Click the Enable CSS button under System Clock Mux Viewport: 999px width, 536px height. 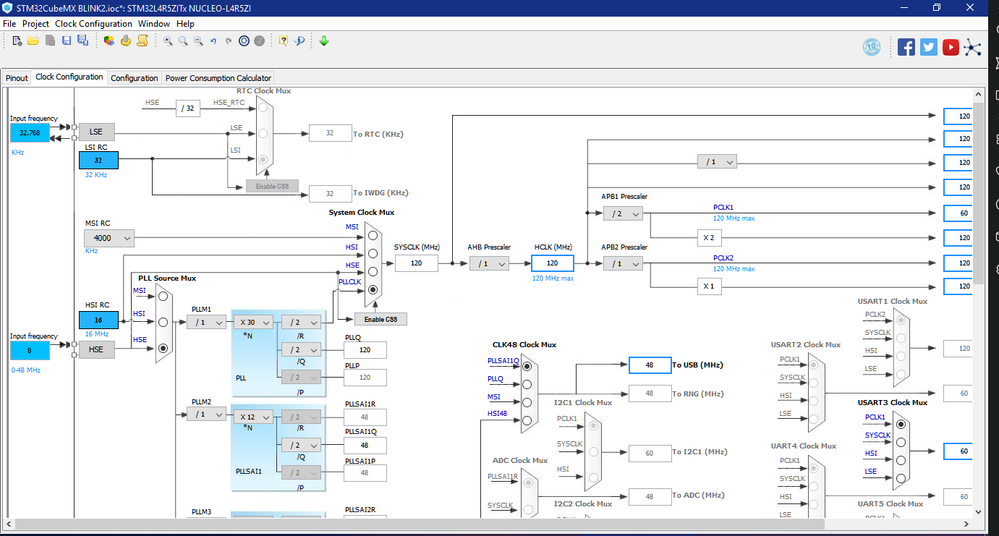pyautogui.click(x=380, y=319)
